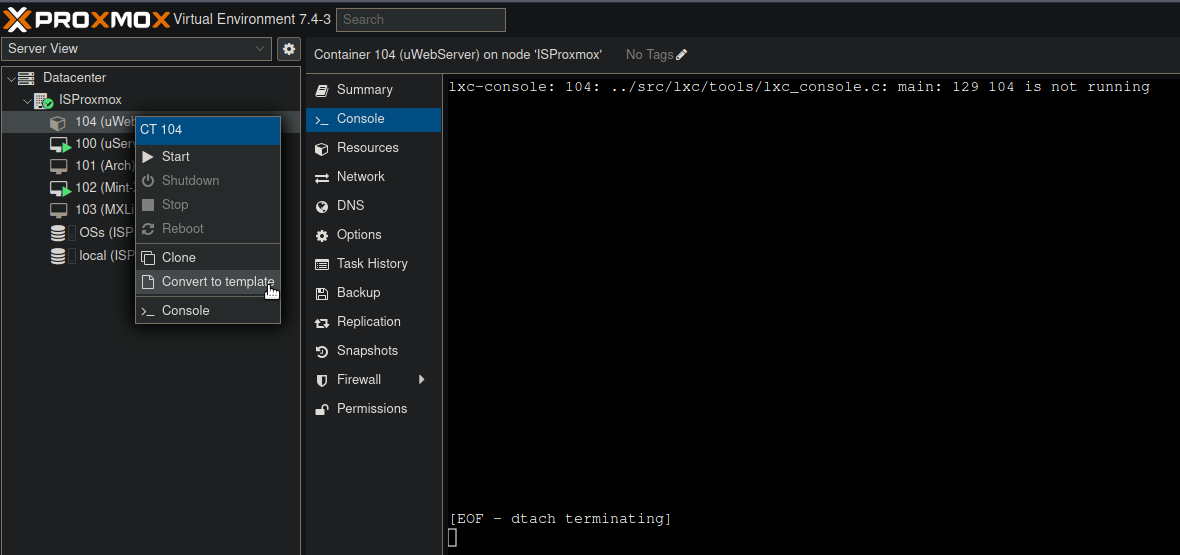This screenshot has height=555, width=1180.
Task: Go to the Replication section
Action: pos(373,322)
